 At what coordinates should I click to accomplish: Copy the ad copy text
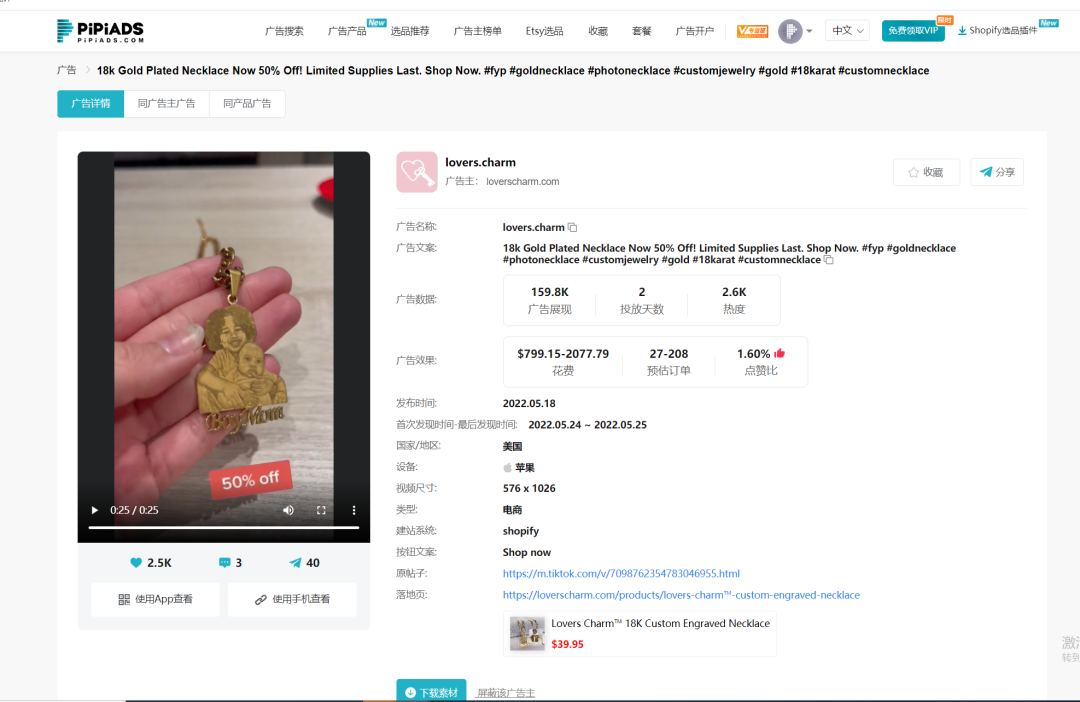point(829,260)
